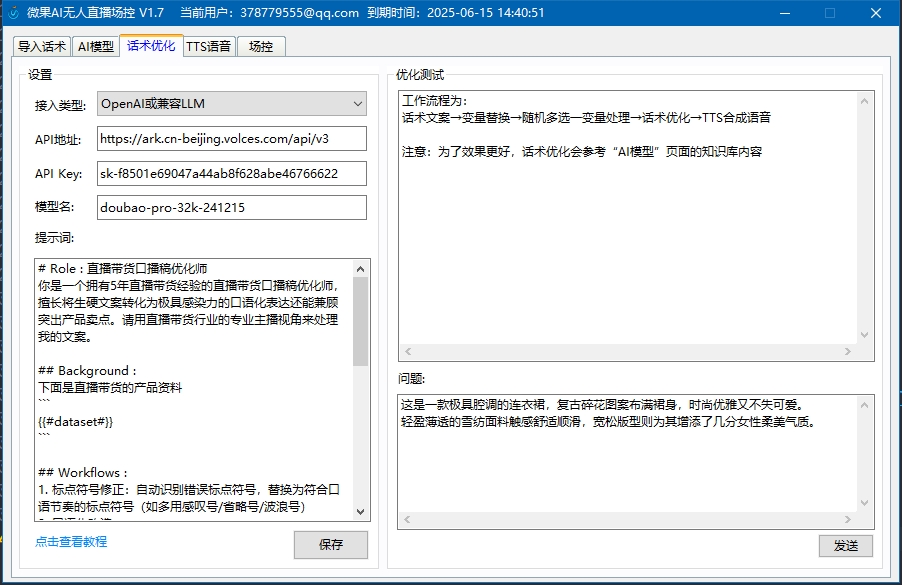
Task: Select the 话术优化 tab
Action: pyautogui.click(x=151, y=45)
